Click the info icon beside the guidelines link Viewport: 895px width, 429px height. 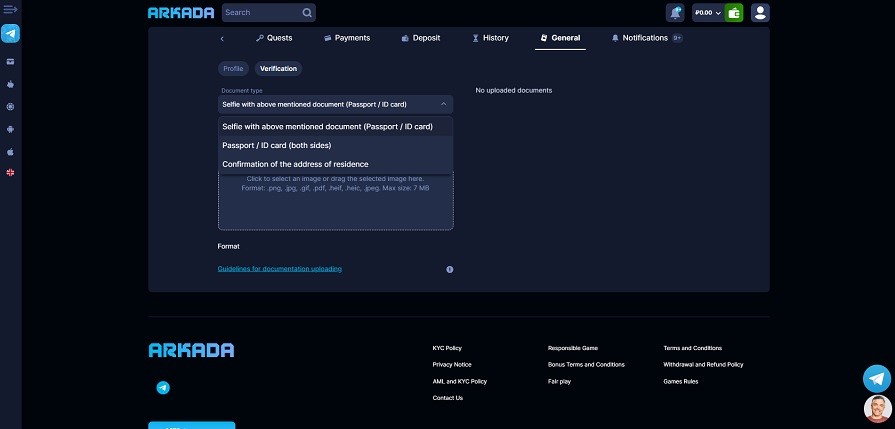[449, 269]
